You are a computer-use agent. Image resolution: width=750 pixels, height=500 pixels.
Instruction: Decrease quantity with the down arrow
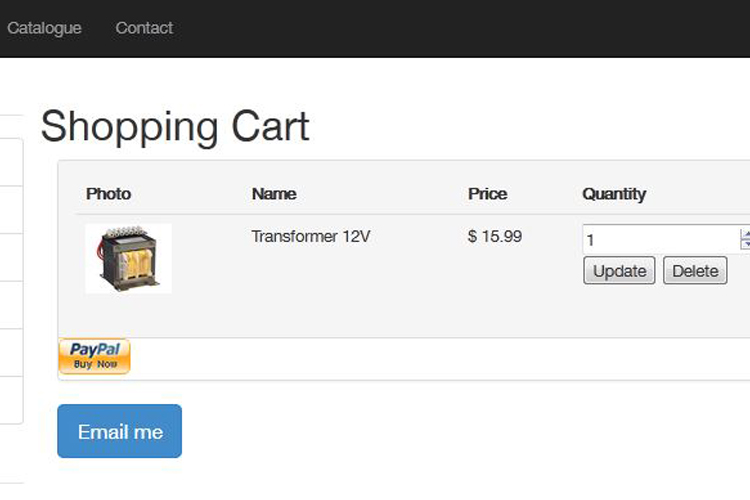pyautogui.click(x=745, y=245)
